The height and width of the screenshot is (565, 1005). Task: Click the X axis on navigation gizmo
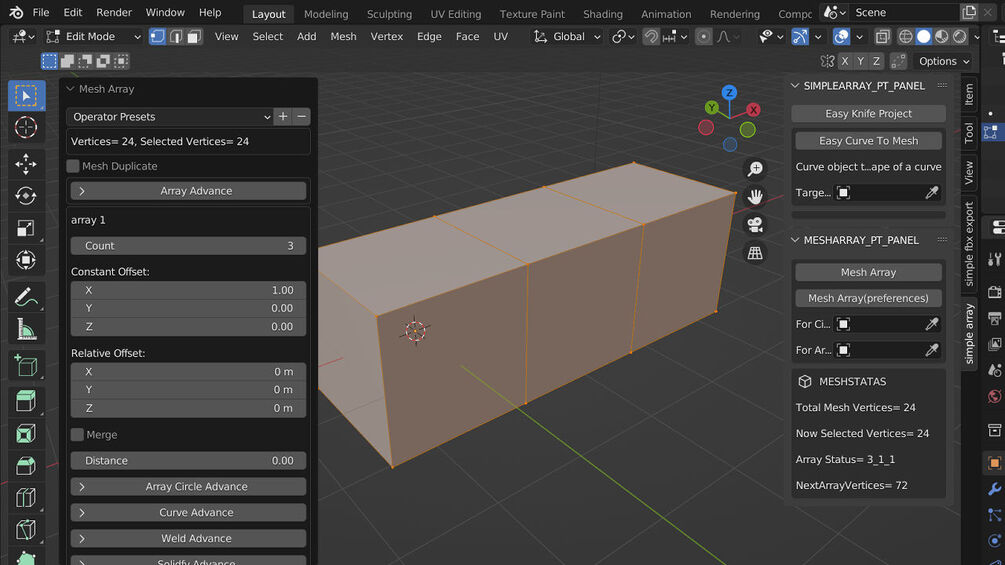click(753, 110)
